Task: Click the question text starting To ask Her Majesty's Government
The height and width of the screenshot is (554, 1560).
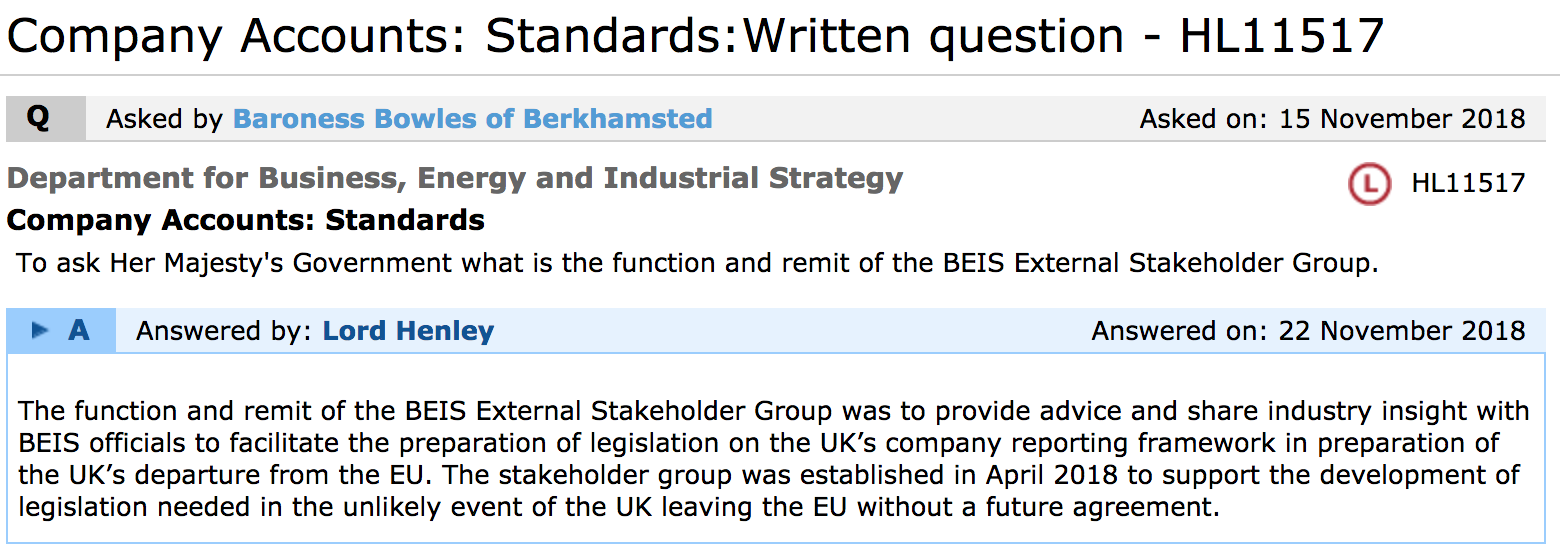Action: click(697, 264)
